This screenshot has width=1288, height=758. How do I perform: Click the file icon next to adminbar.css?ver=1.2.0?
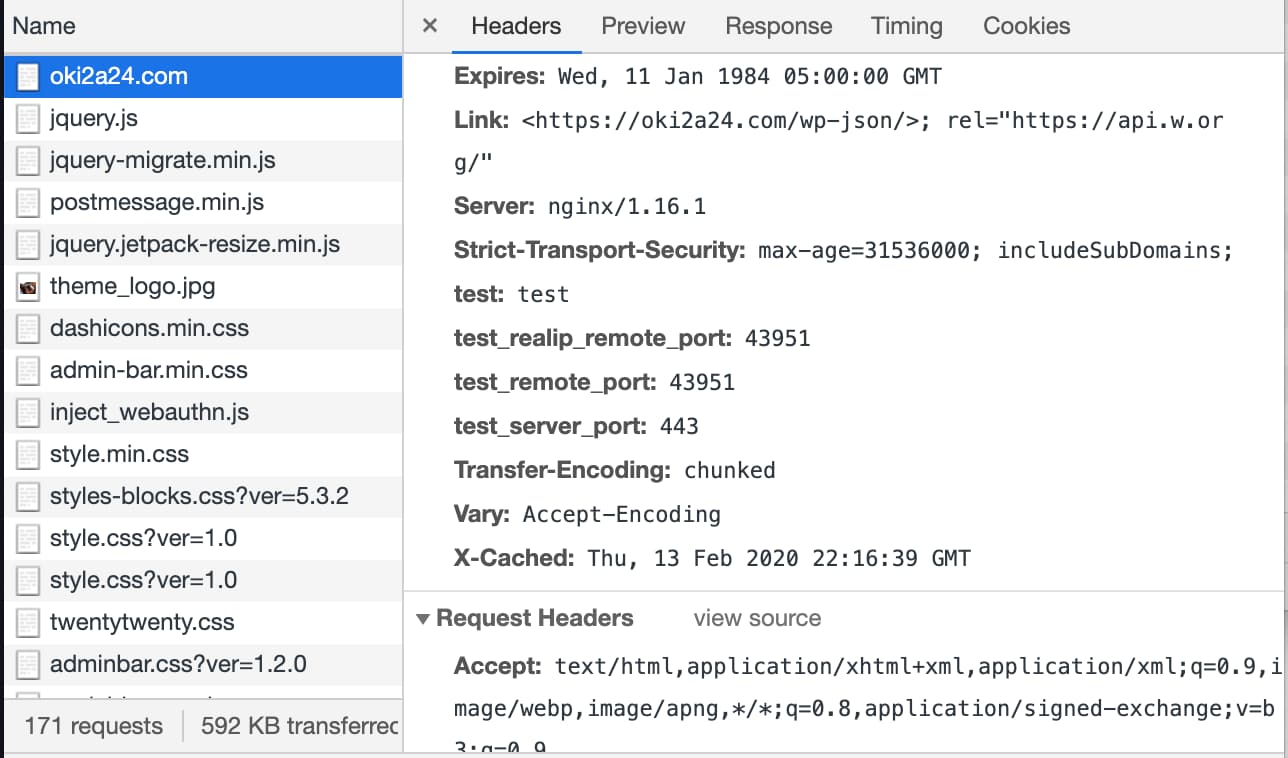(28, 665)
